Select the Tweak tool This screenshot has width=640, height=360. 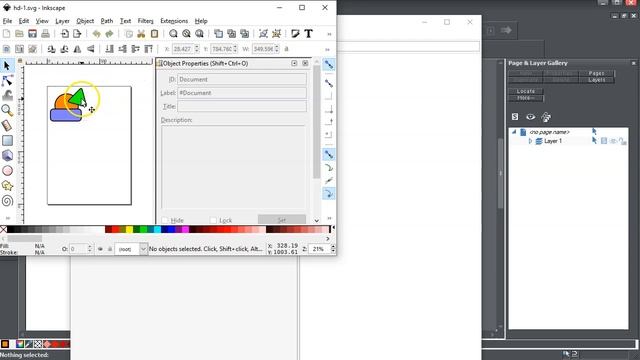tap(7, 96)
